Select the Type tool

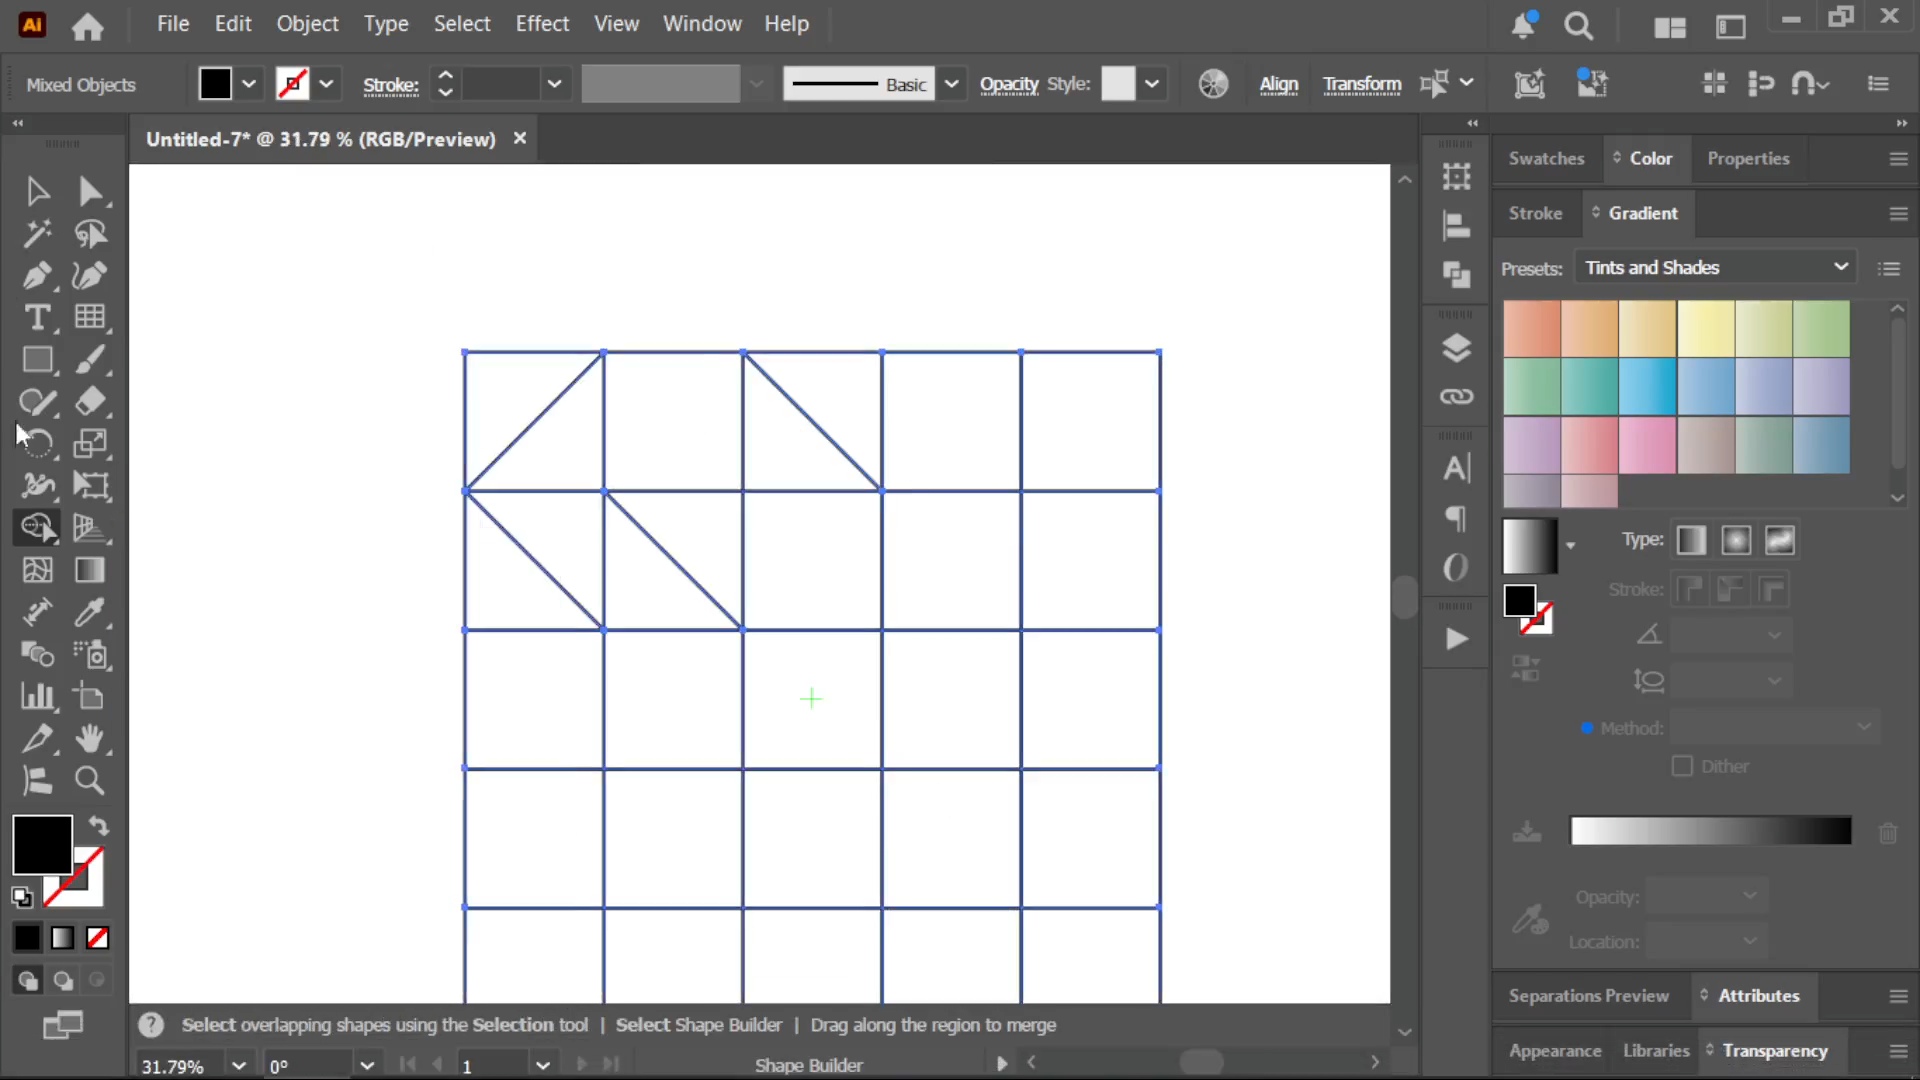[37, 317]
